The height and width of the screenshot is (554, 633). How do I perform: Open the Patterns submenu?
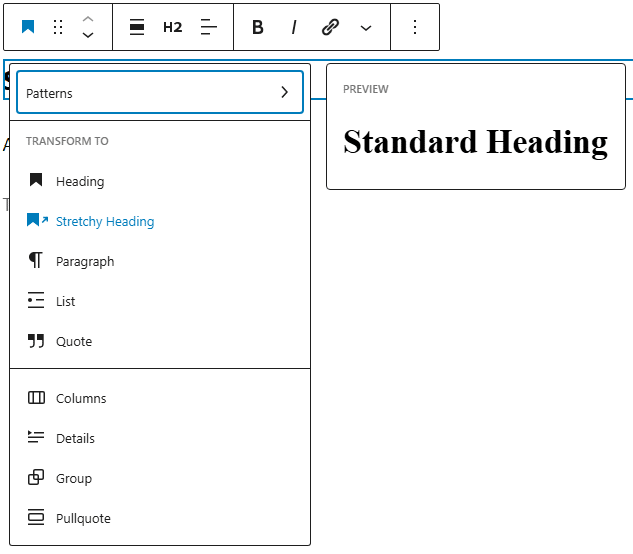tap(160, 92)
